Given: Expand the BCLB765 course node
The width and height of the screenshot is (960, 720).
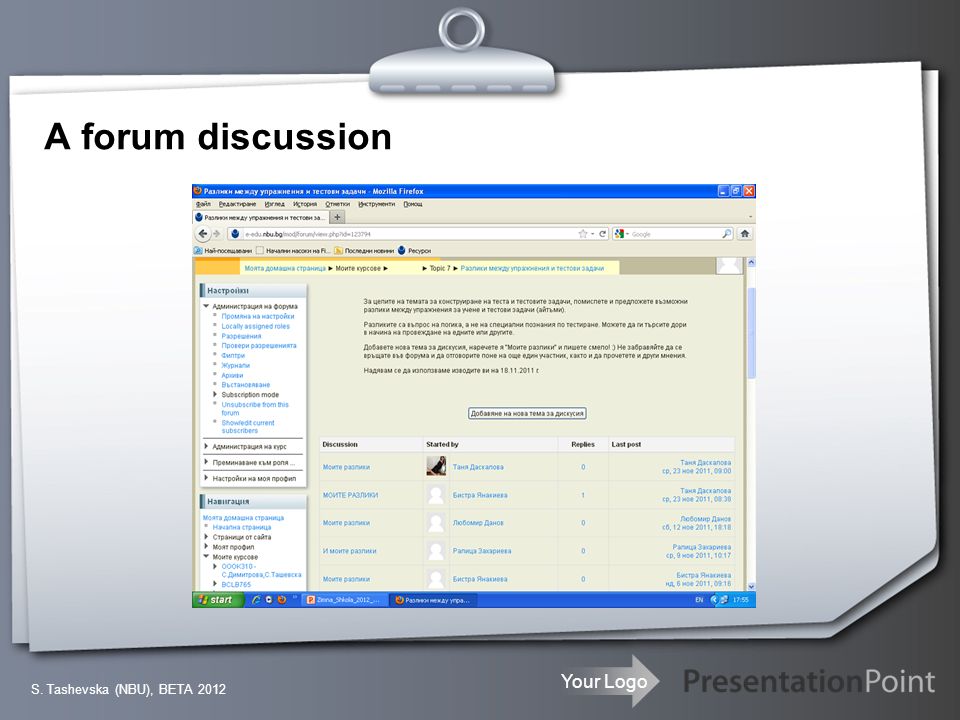Looking at the screenshot, I should coord(215,584).
